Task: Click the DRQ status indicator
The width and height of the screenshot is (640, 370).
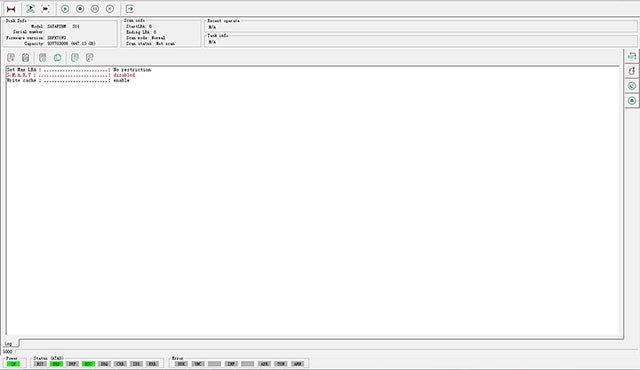Action: (104, 363)
